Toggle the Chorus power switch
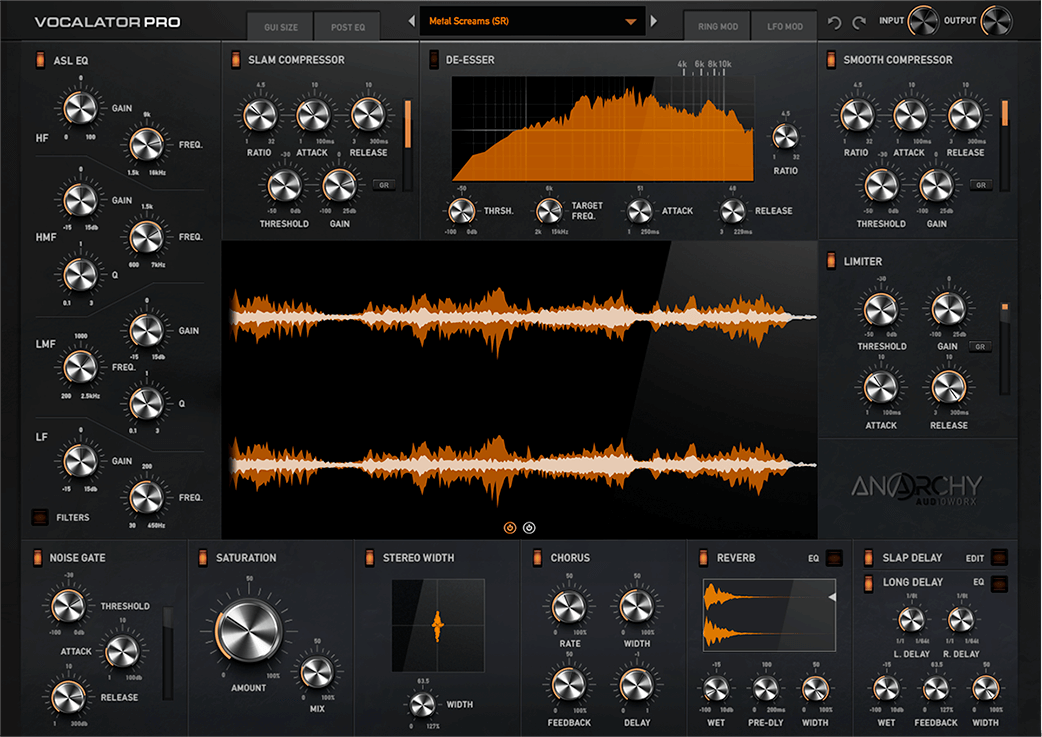This screenshot has height=737, width=1042. (537, 558)
